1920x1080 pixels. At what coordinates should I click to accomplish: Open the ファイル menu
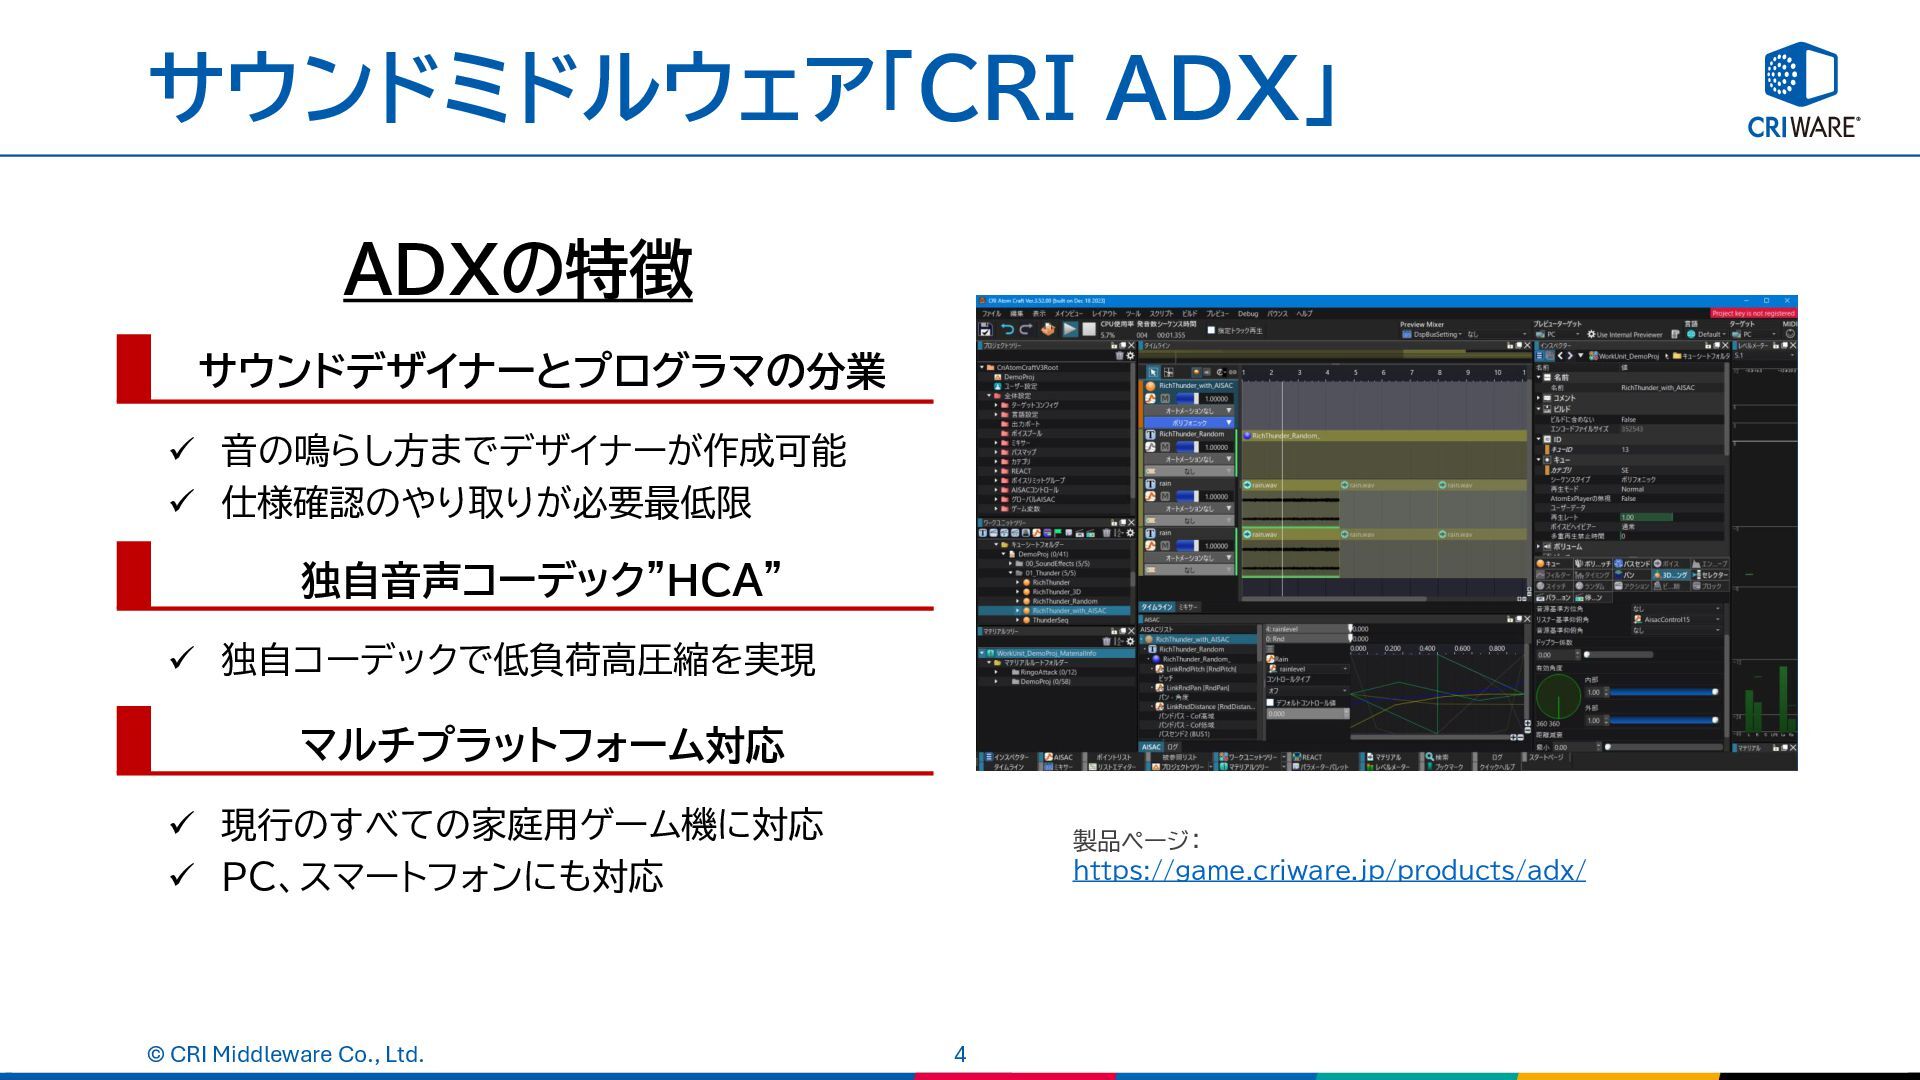pos(991,314)
